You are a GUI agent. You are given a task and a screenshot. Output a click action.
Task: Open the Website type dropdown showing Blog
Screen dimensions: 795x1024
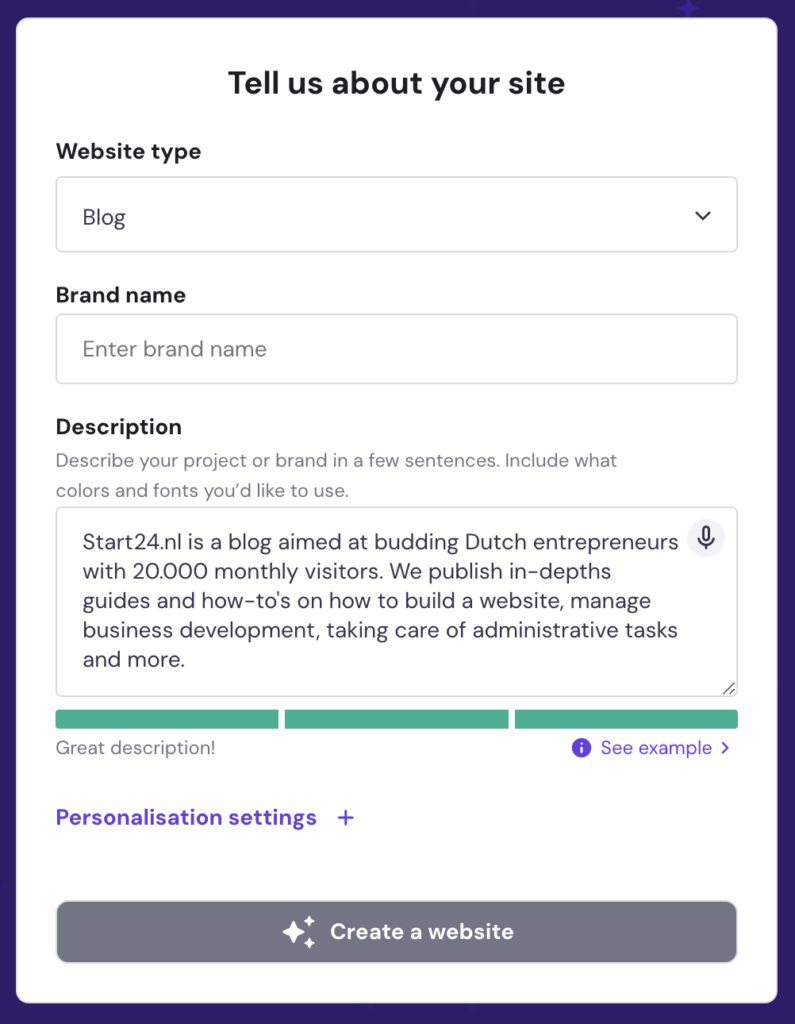point(396,215)
